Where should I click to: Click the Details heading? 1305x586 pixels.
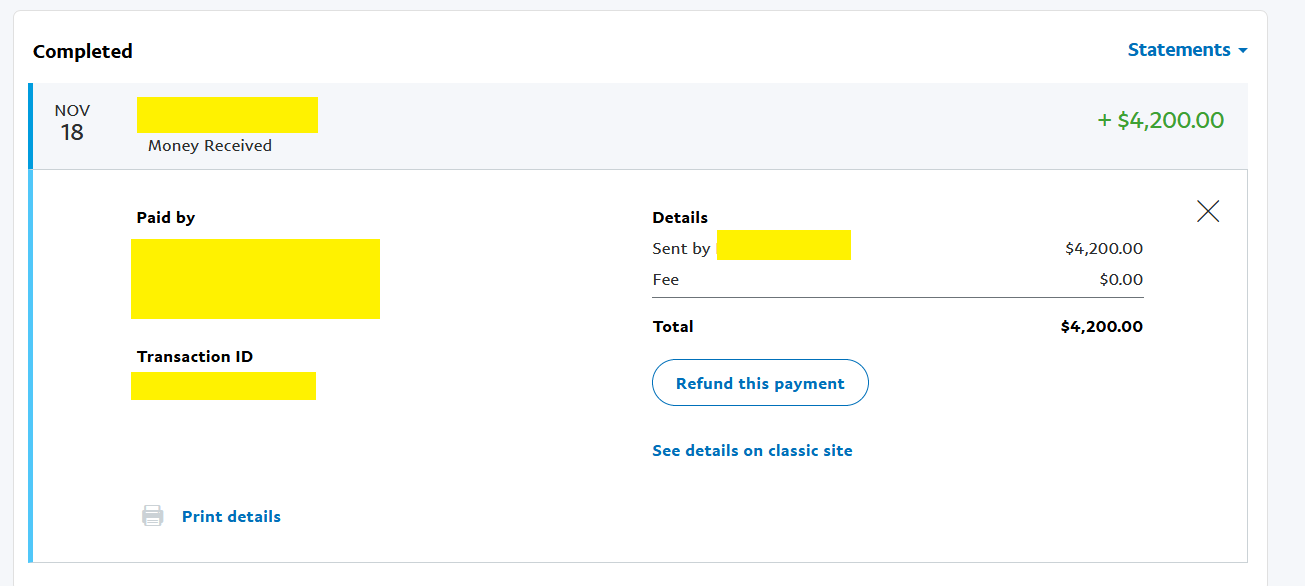[680, 218]
